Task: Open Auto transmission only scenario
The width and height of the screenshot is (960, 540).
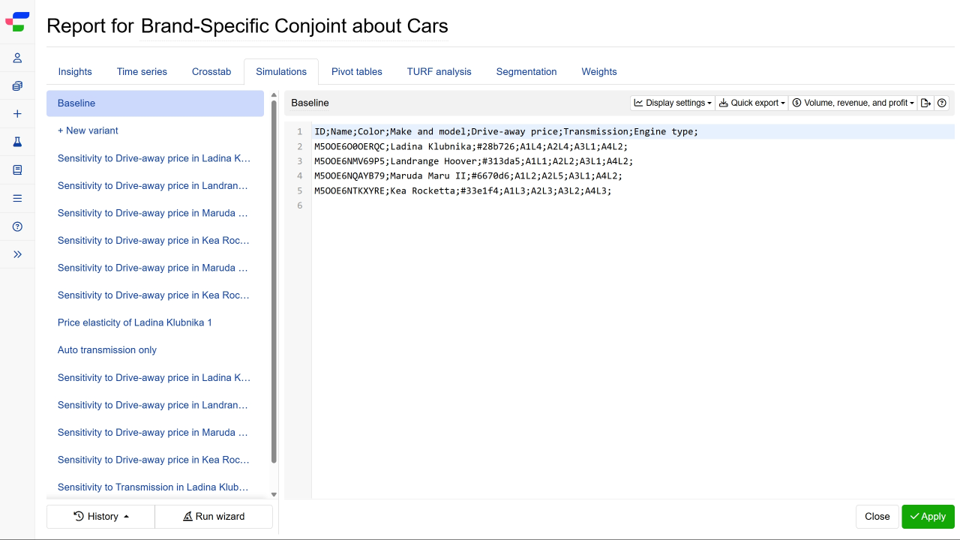Action: click(x=107, y=350)
